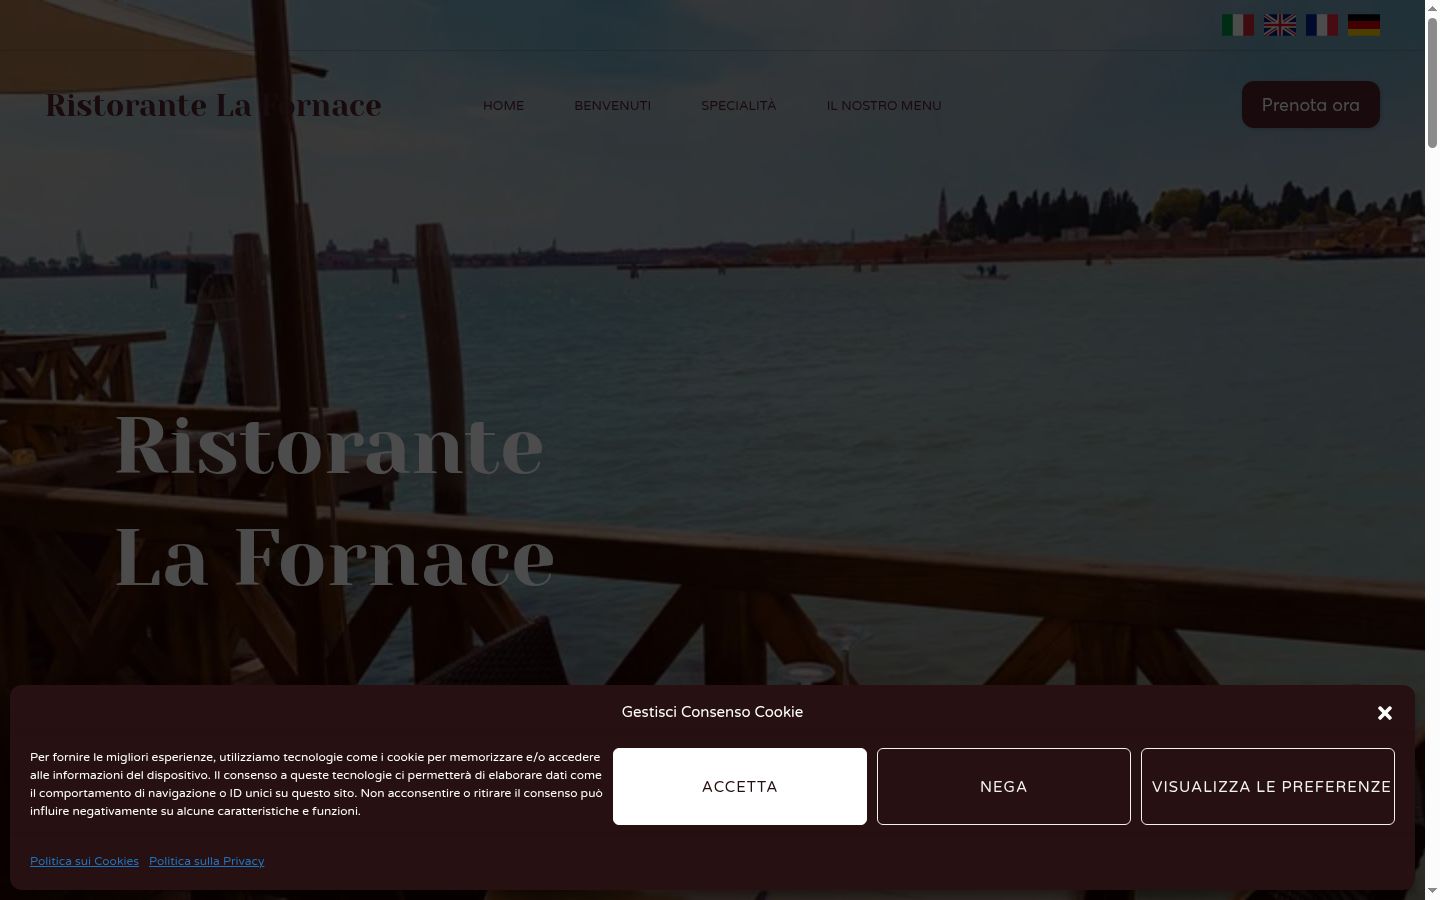Click the Ristorante La Fornace header logo
Image resolution: width=1440 pixels, height=900 pixels.
coord(213,105)
